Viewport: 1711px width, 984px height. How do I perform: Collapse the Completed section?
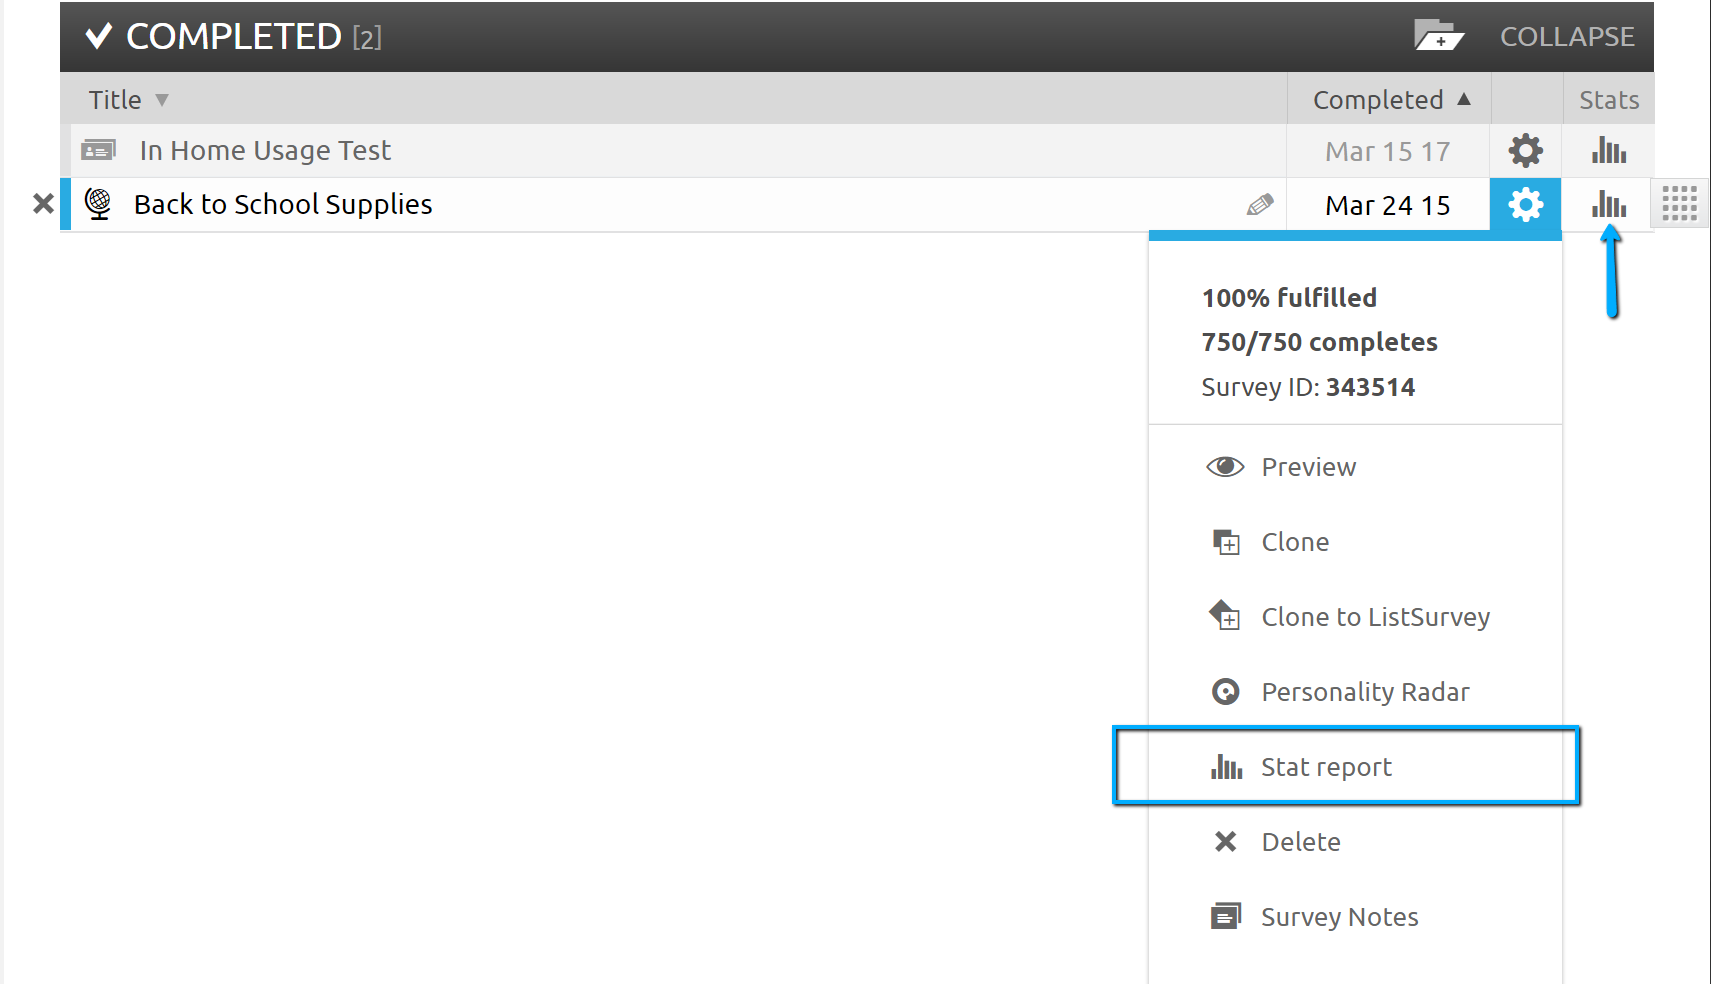pyautogui.click(x=1566, y=37)
